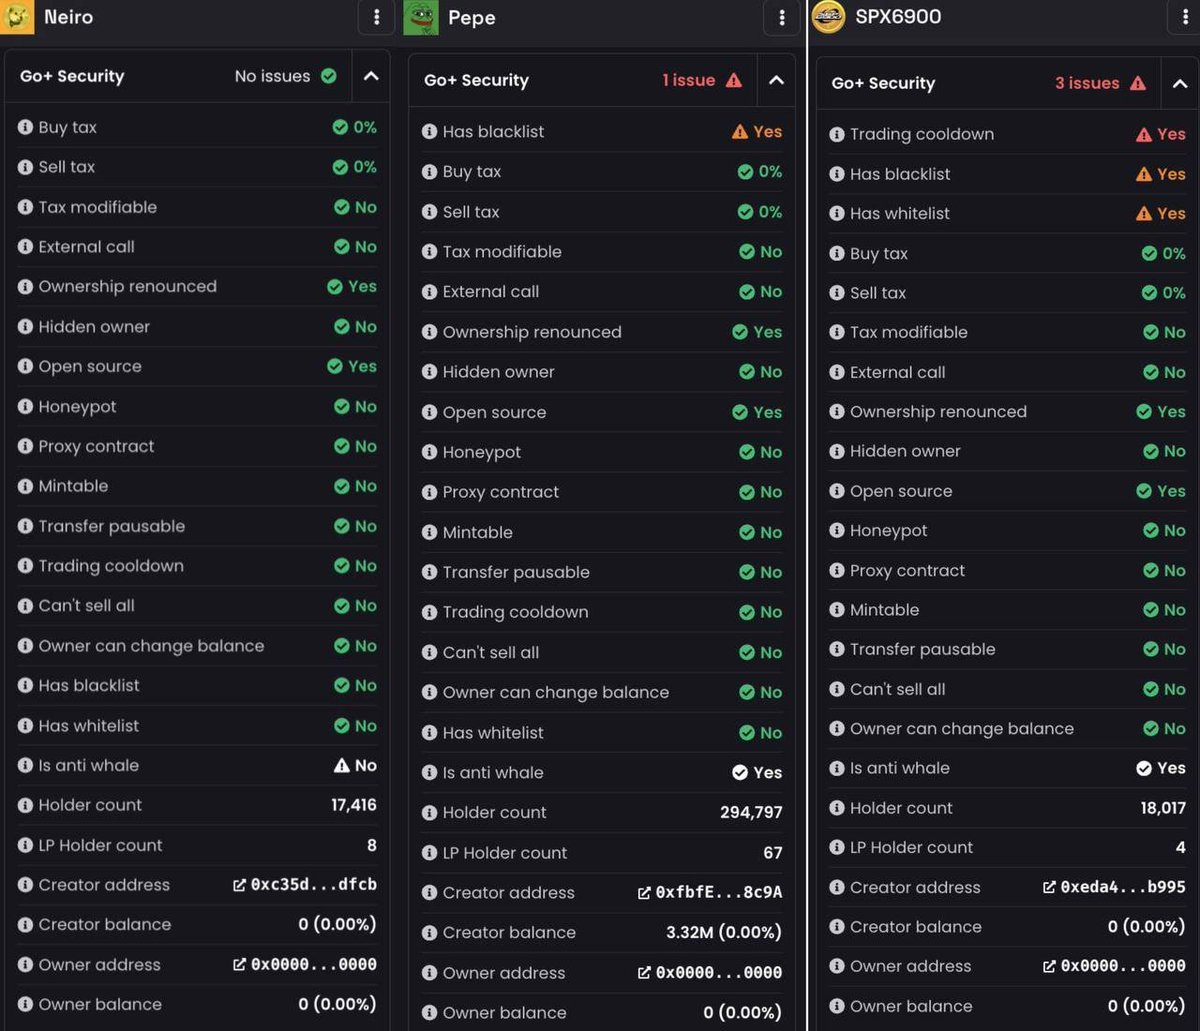Open the Neiro three-dot options menu
This screenshot has height=1031, width=1200.
coord(376,17)
